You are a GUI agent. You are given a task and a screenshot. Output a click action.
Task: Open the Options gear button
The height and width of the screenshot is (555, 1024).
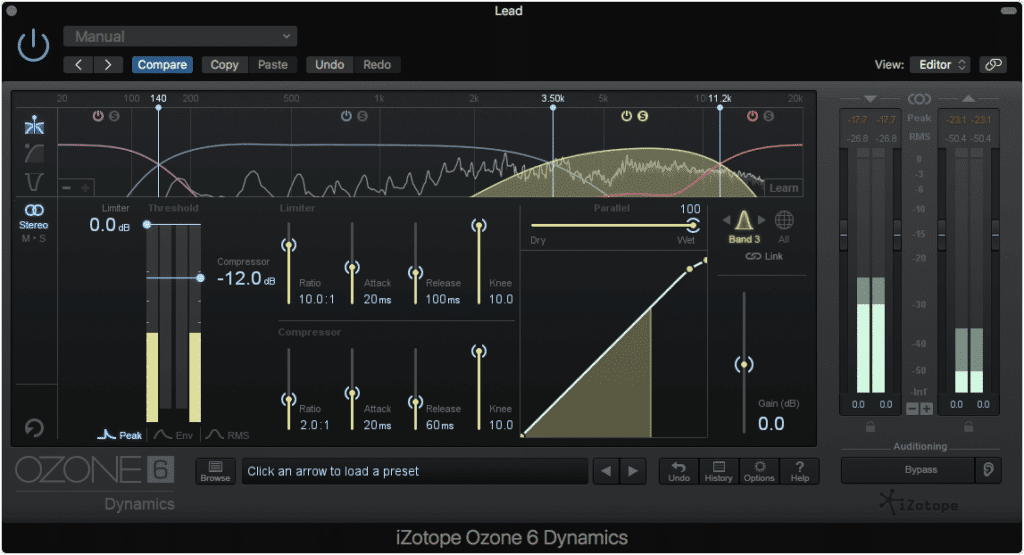point(759,471)
